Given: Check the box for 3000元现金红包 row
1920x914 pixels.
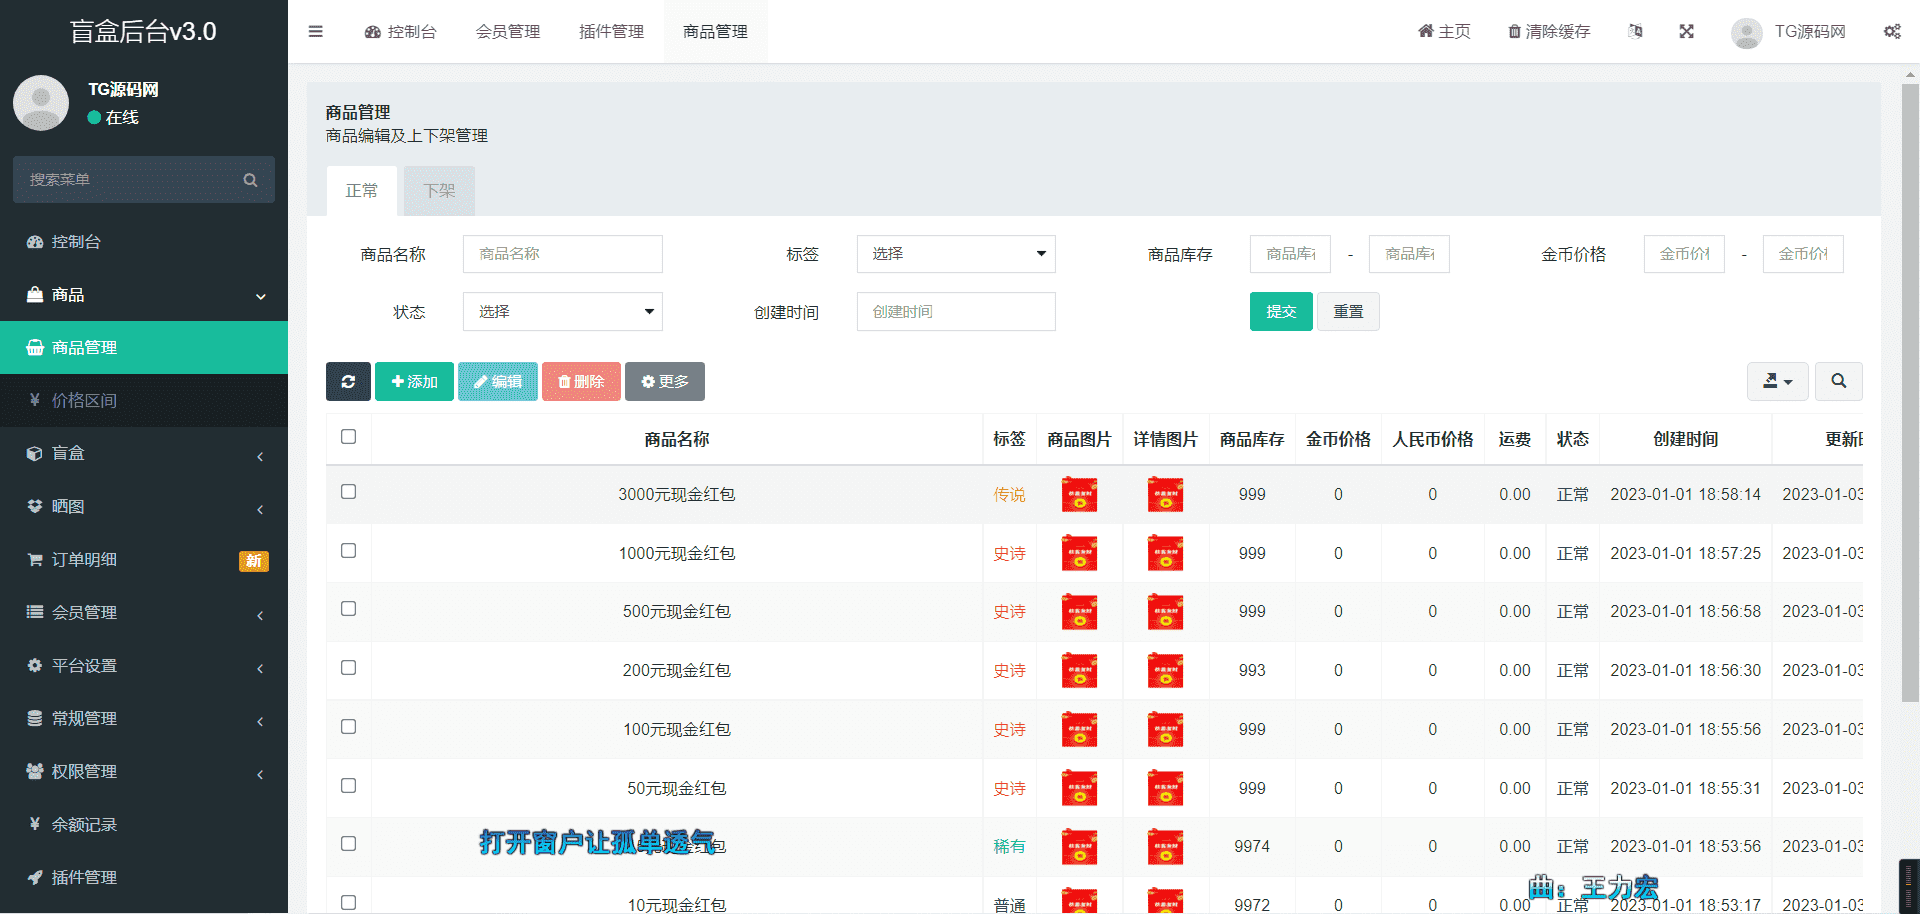Looking at the screenshot, I should tap(348, 492).
